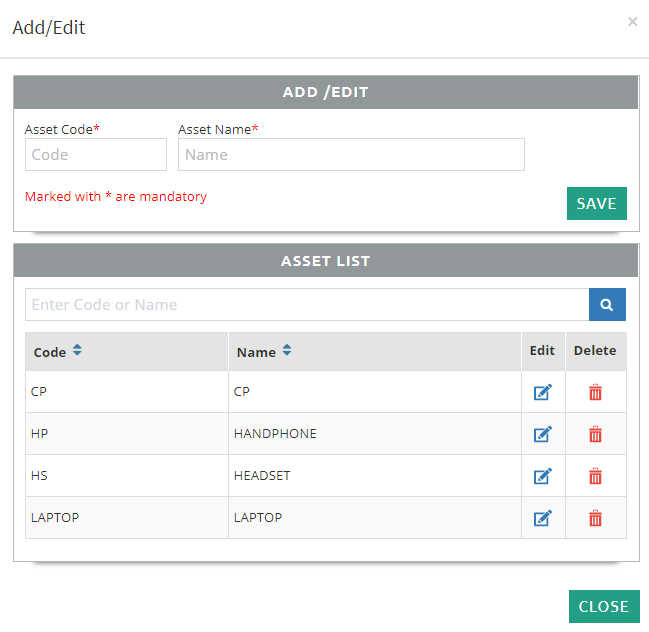Focus the Asset Code input field
This screenshot has height=632, width=649.
coord(96,155)
